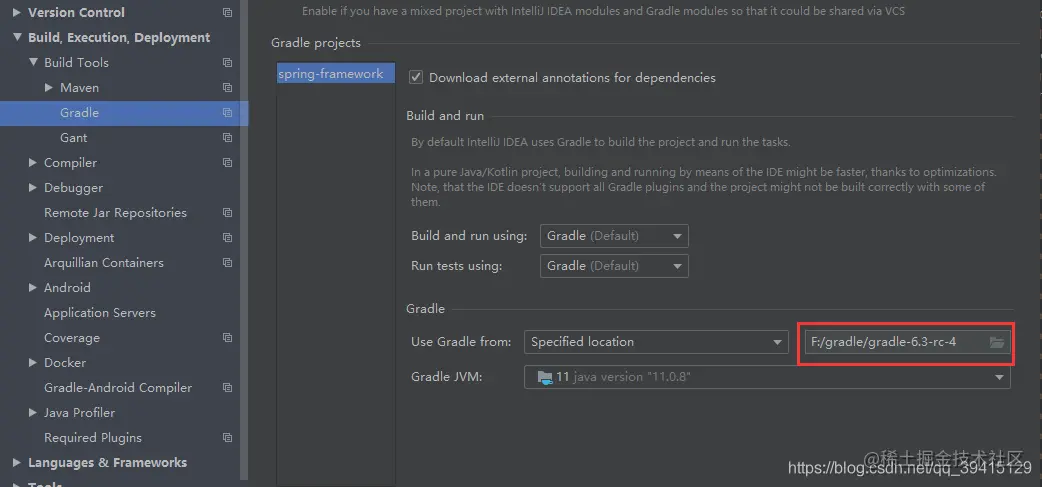This screenshot has height=487, width=1042.
Task: Open the Gradle JVM dropdown
Action: point(768,377)
